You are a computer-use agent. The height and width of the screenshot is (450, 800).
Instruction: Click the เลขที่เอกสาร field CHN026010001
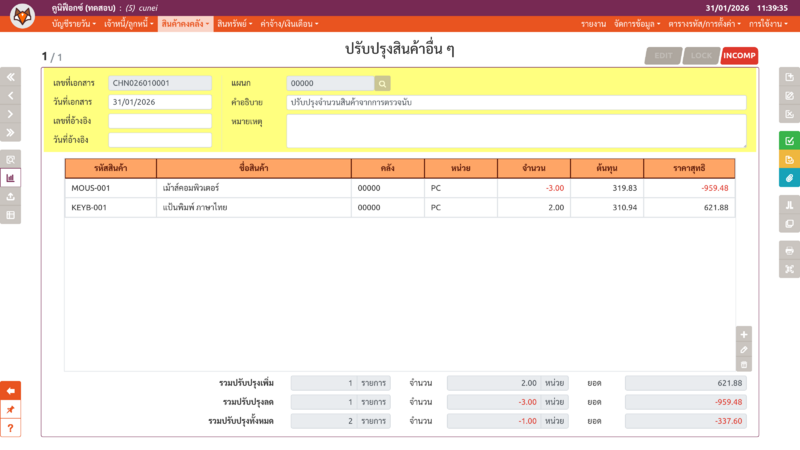[x=160, y=83]
